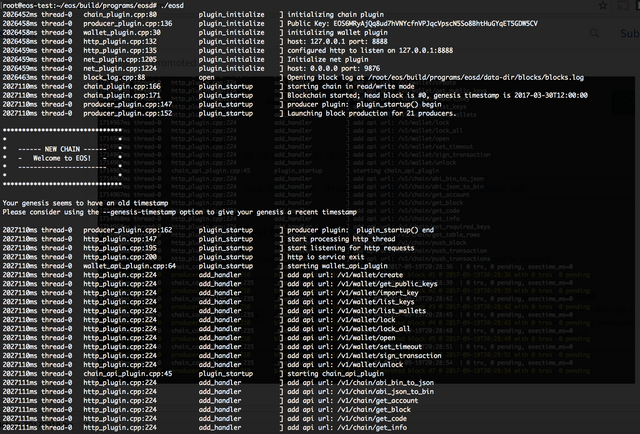
Task: Click 'http io service exit' message
Action: (326, 257)
